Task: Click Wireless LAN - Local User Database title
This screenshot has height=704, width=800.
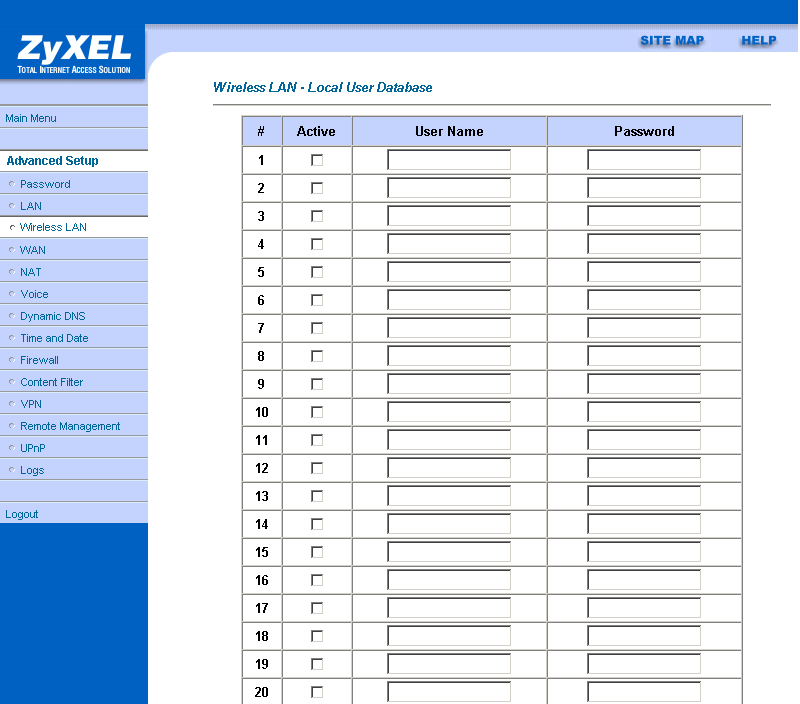Action: pos(322,87)
